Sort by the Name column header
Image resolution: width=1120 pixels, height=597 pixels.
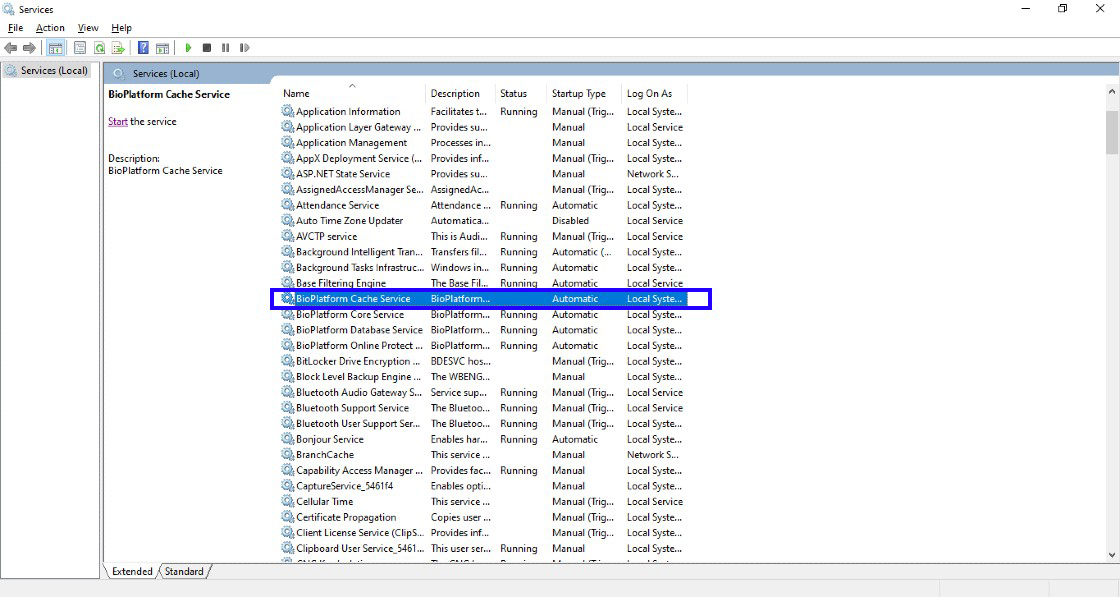tap(352, 94)
